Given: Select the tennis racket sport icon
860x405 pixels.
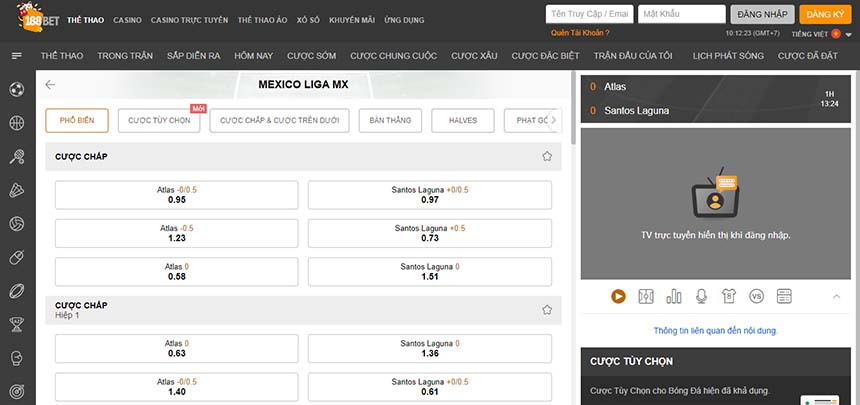Looking at the screenshot, I should (x=17, y=157).
